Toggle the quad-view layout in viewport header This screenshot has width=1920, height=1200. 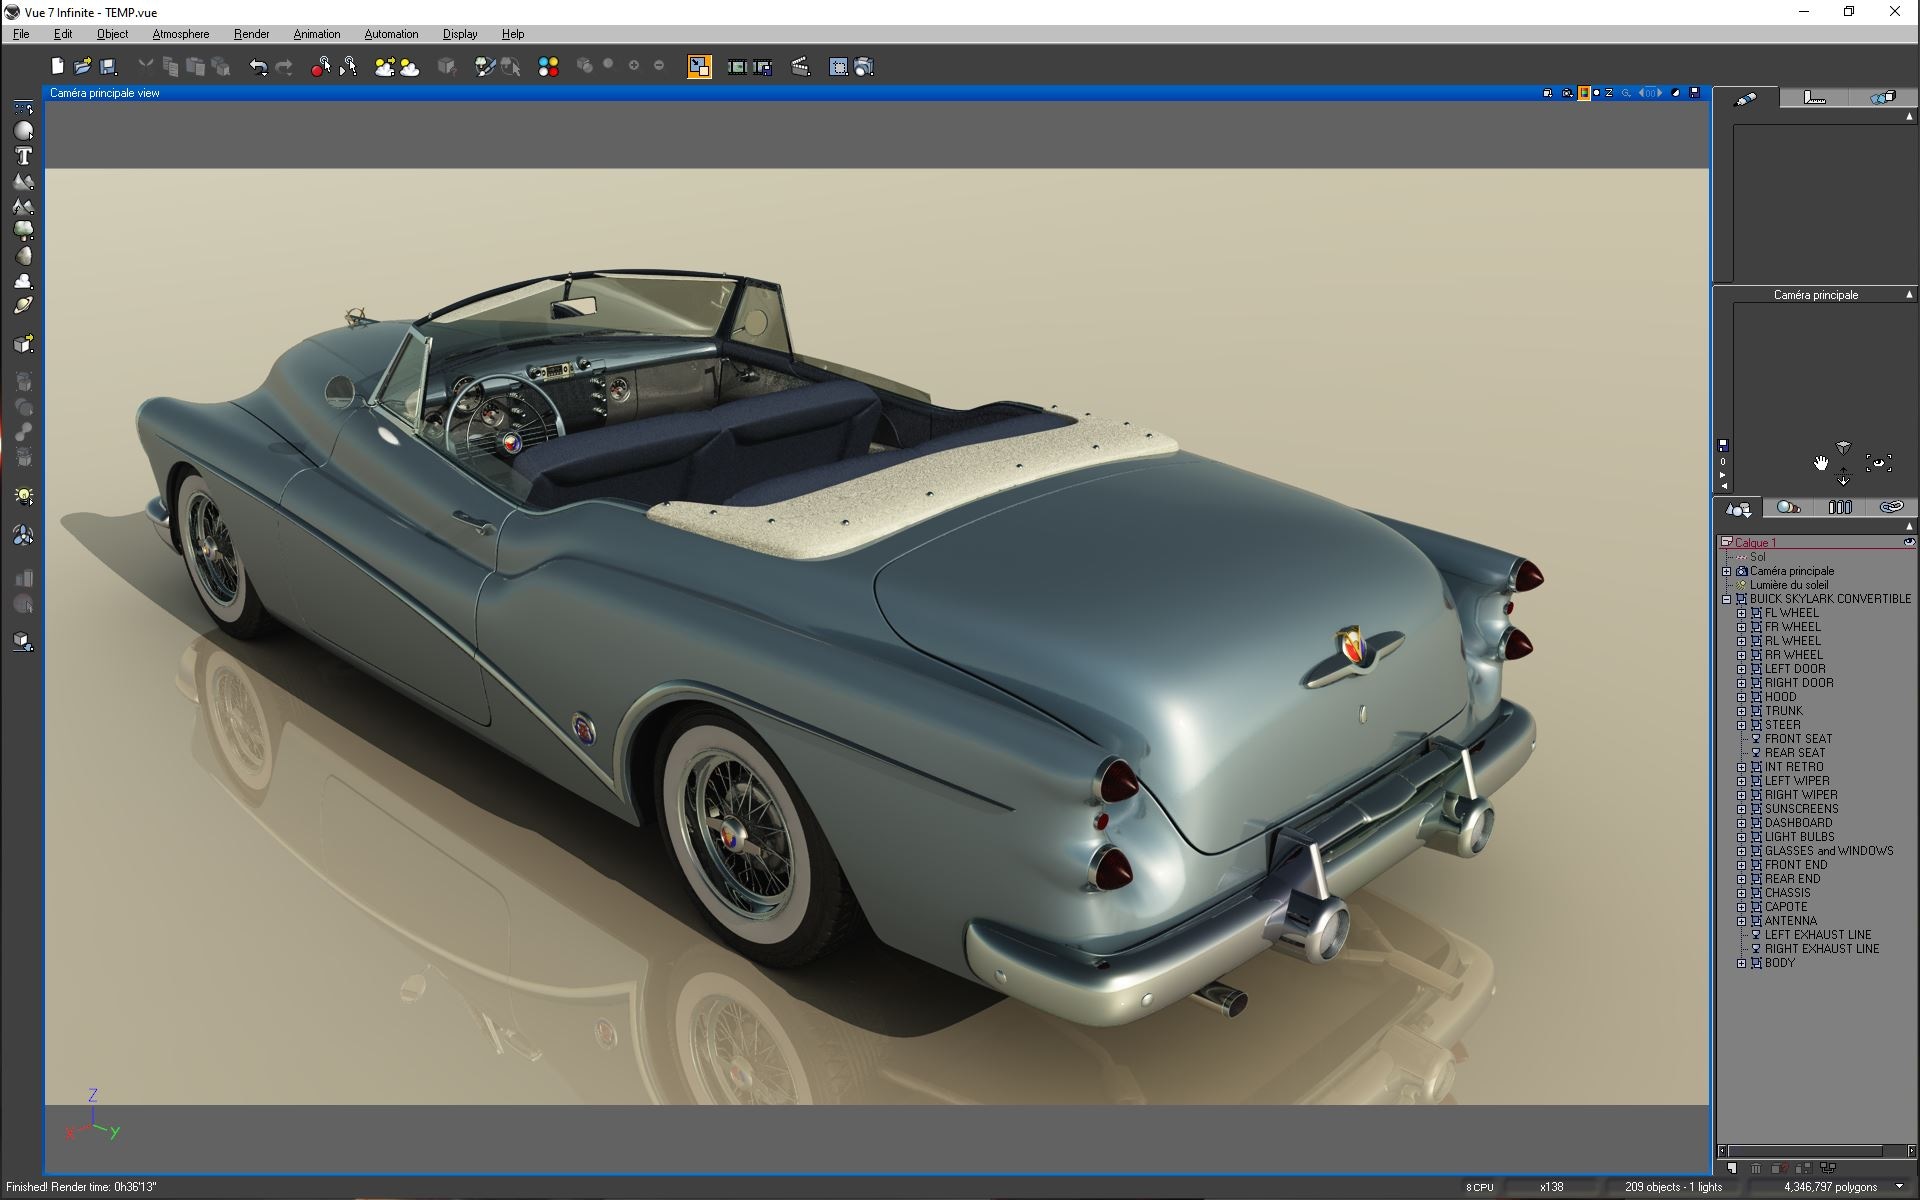(x=1548, y=92)
